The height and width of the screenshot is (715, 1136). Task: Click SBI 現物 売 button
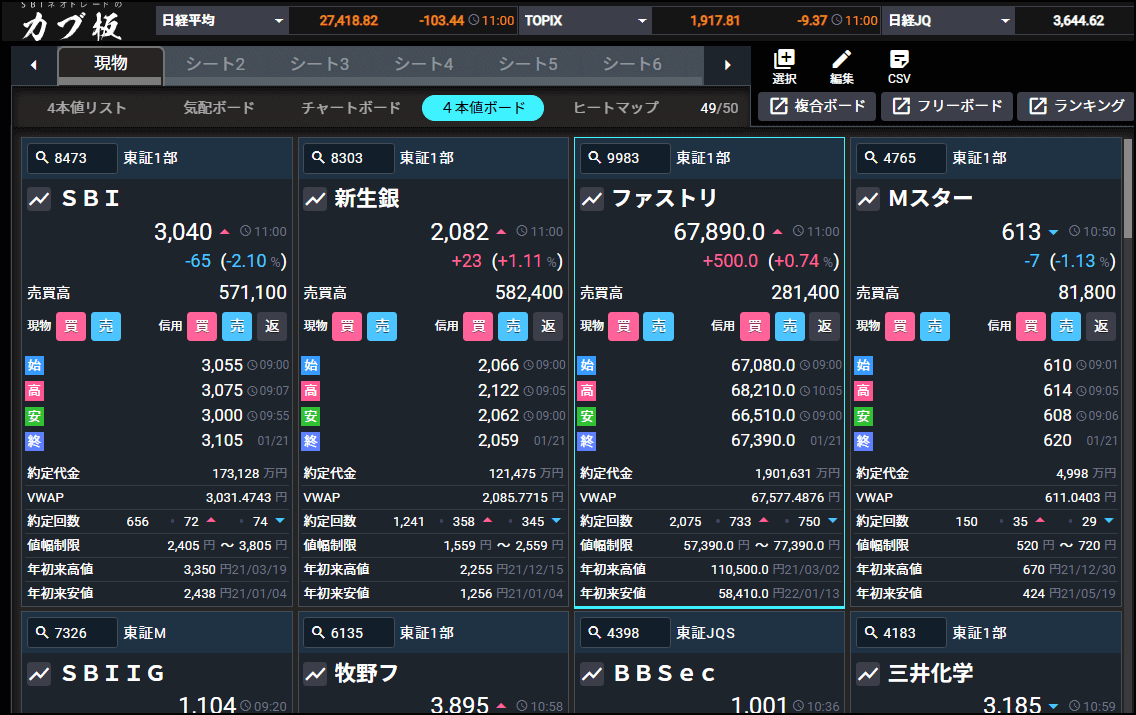pos(106,326)
